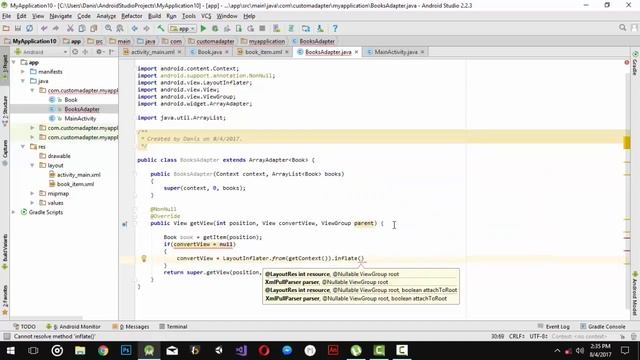Open Chrome from the taskbar
The image size is (640, 360).
[x=103, y=351]
